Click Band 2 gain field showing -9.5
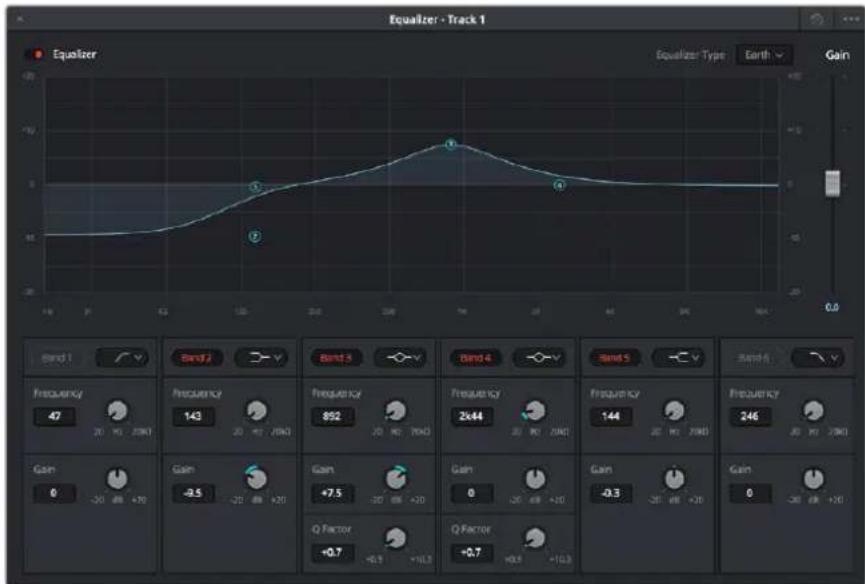Viewport: 865px width, 584px height. (193, 493)
